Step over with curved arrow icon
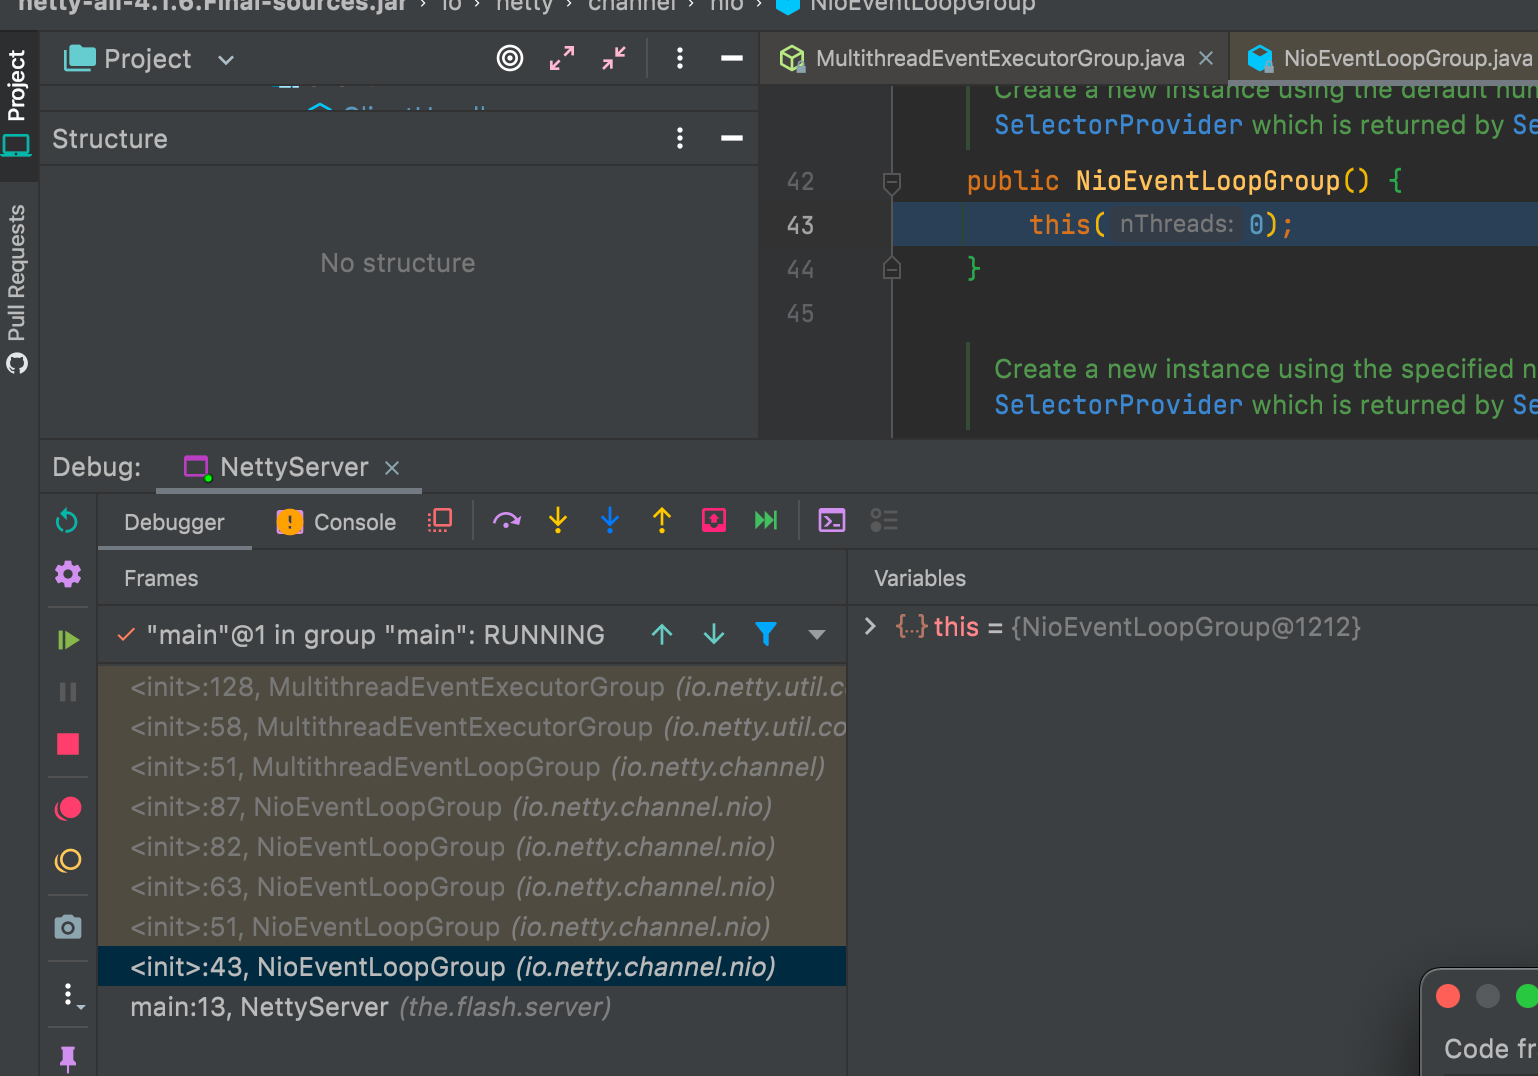Screen dimensions: 1538x1076 (507, 521)
